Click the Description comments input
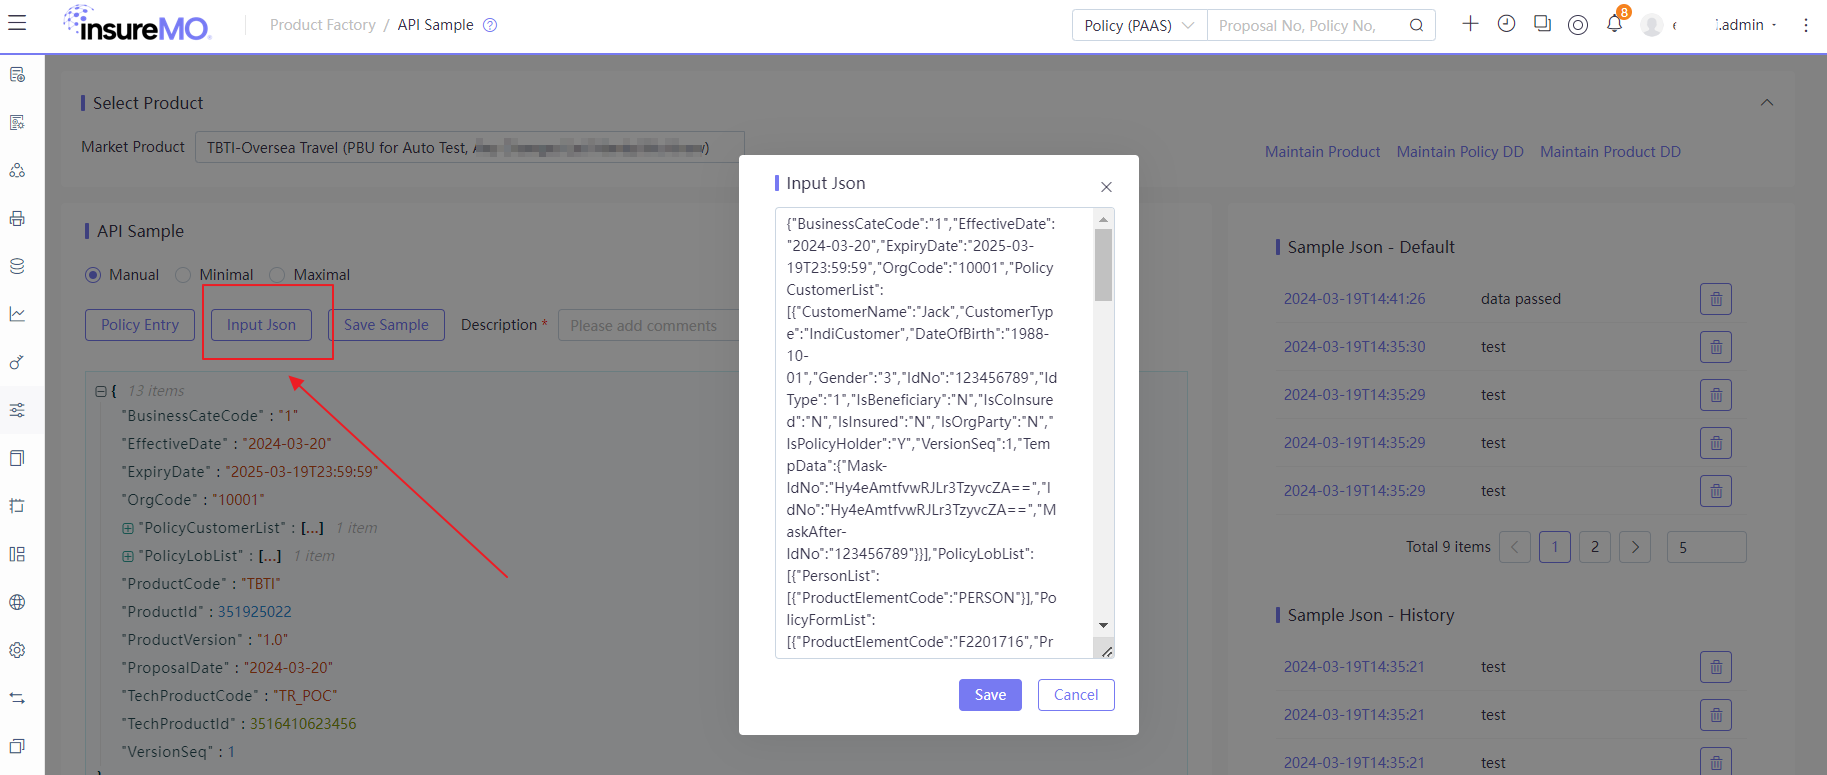 [650, 325]
